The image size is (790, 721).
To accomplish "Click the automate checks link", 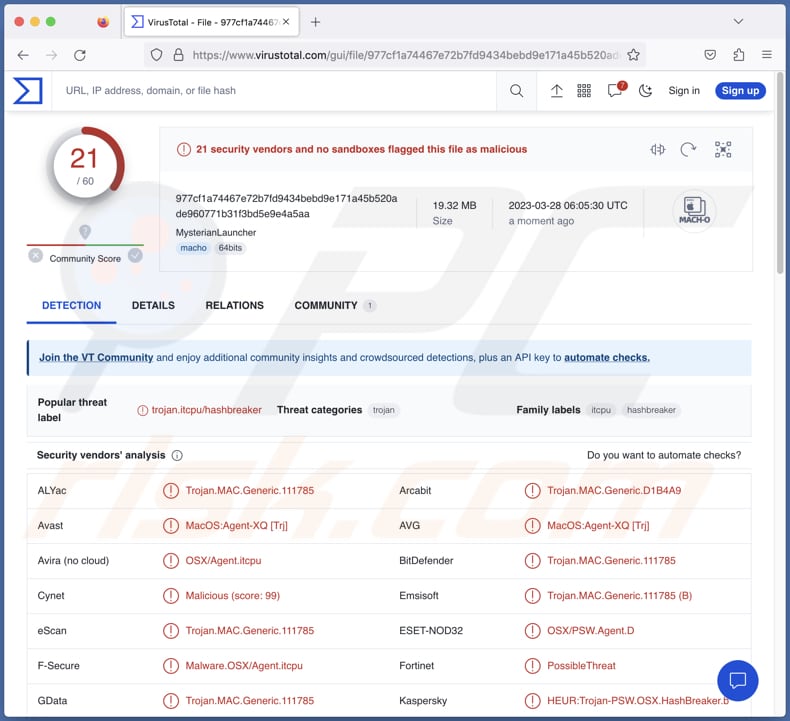I will (607, 357).
